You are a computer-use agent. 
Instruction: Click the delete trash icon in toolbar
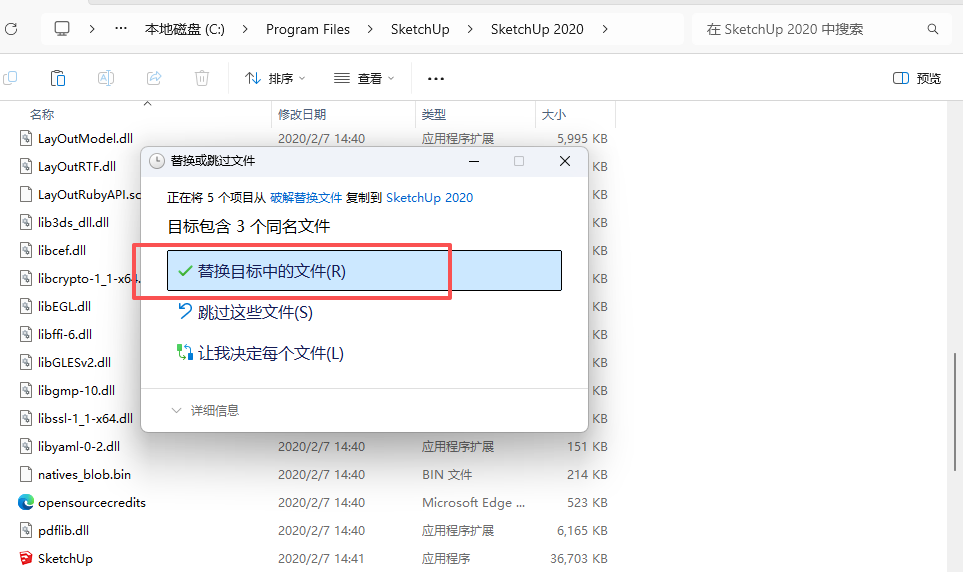[x=202, y=78]
